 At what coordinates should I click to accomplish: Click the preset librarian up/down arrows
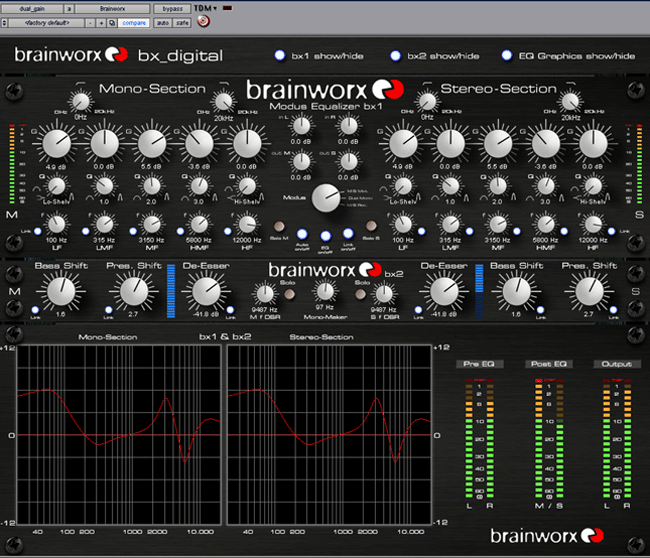click(4, 23)
